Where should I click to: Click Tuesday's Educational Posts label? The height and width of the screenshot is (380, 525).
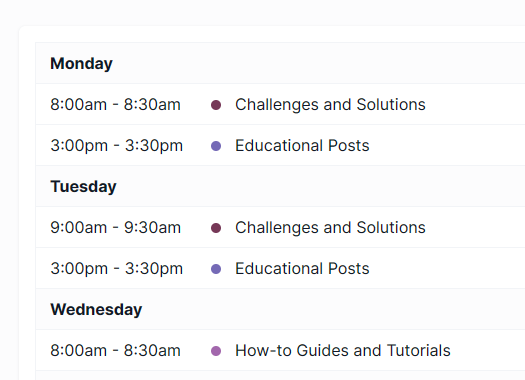point(302,269)
